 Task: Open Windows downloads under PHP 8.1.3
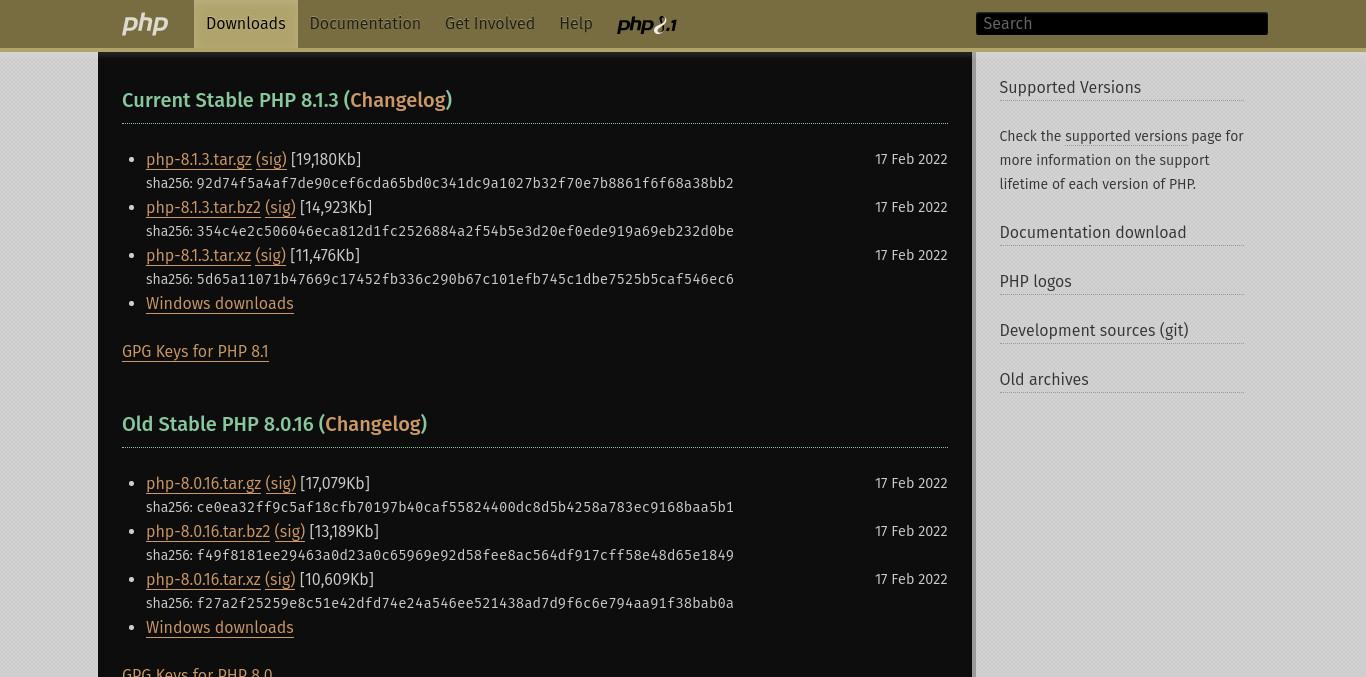pos(220,304)
